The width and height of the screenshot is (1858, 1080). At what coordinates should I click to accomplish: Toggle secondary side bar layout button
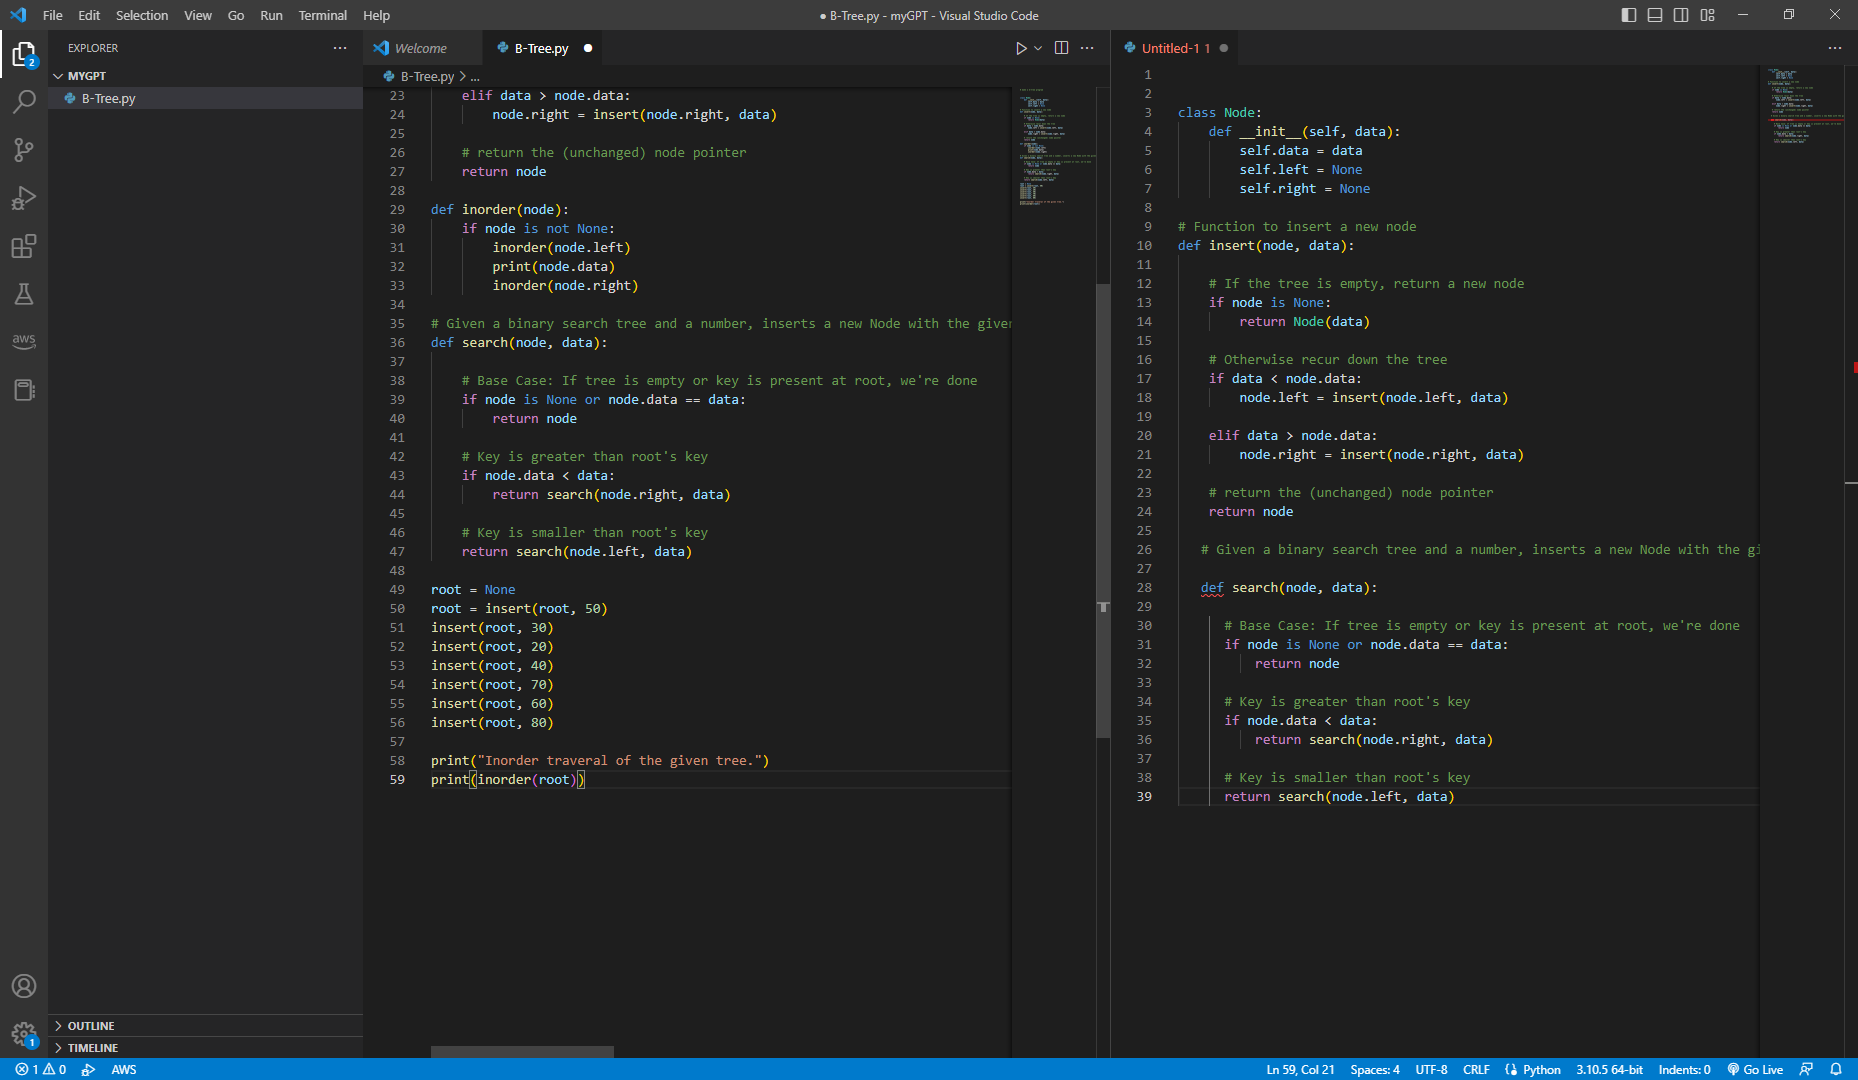(1681, 15)
